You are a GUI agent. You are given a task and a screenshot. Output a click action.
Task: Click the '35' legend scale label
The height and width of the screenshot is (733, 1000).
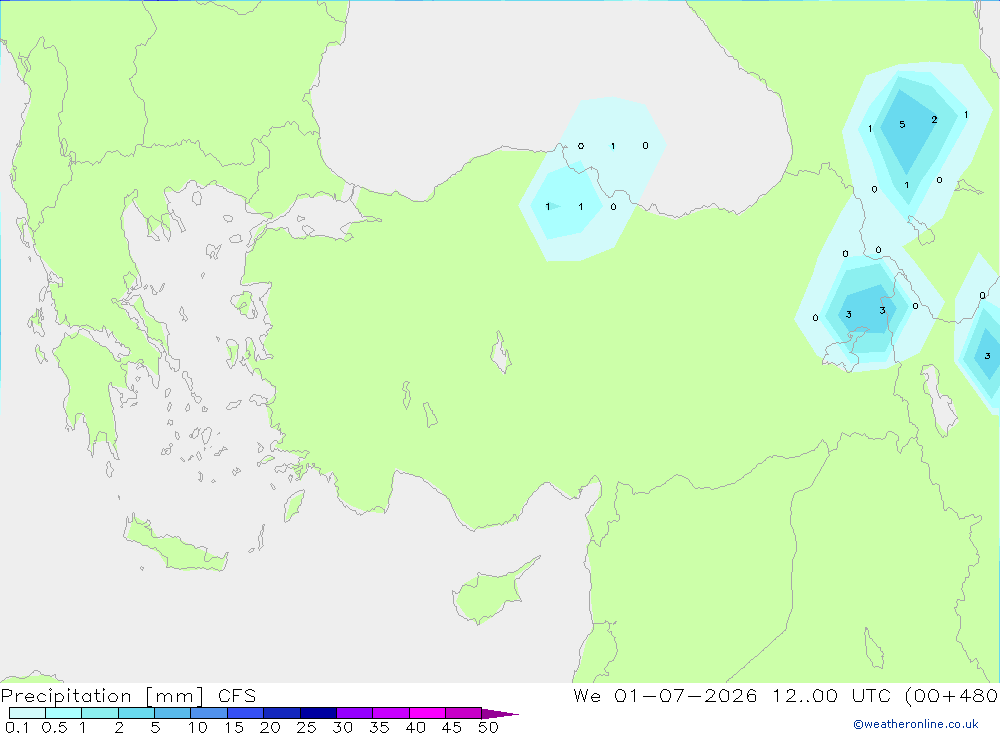tap(379, 727)
